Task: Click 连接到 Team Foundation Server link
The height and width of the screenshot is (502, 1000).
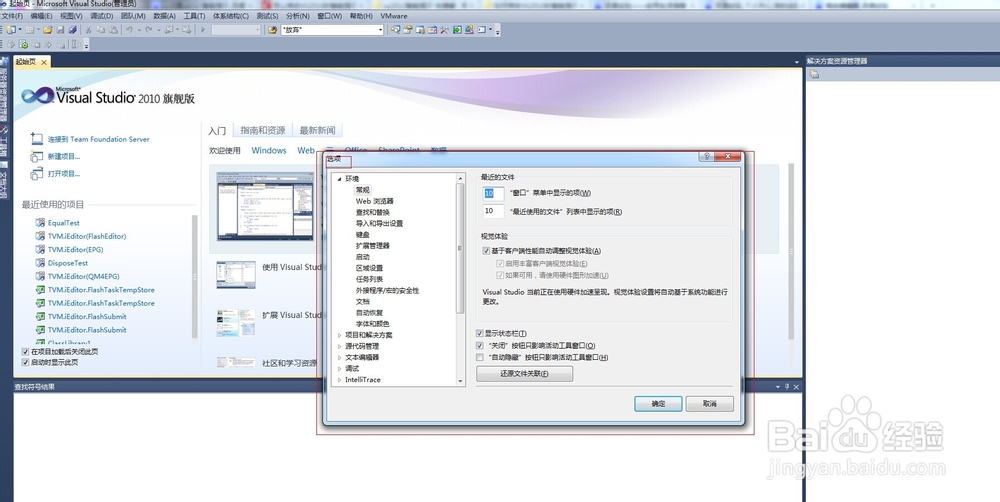Action: (x=98, y=139)
